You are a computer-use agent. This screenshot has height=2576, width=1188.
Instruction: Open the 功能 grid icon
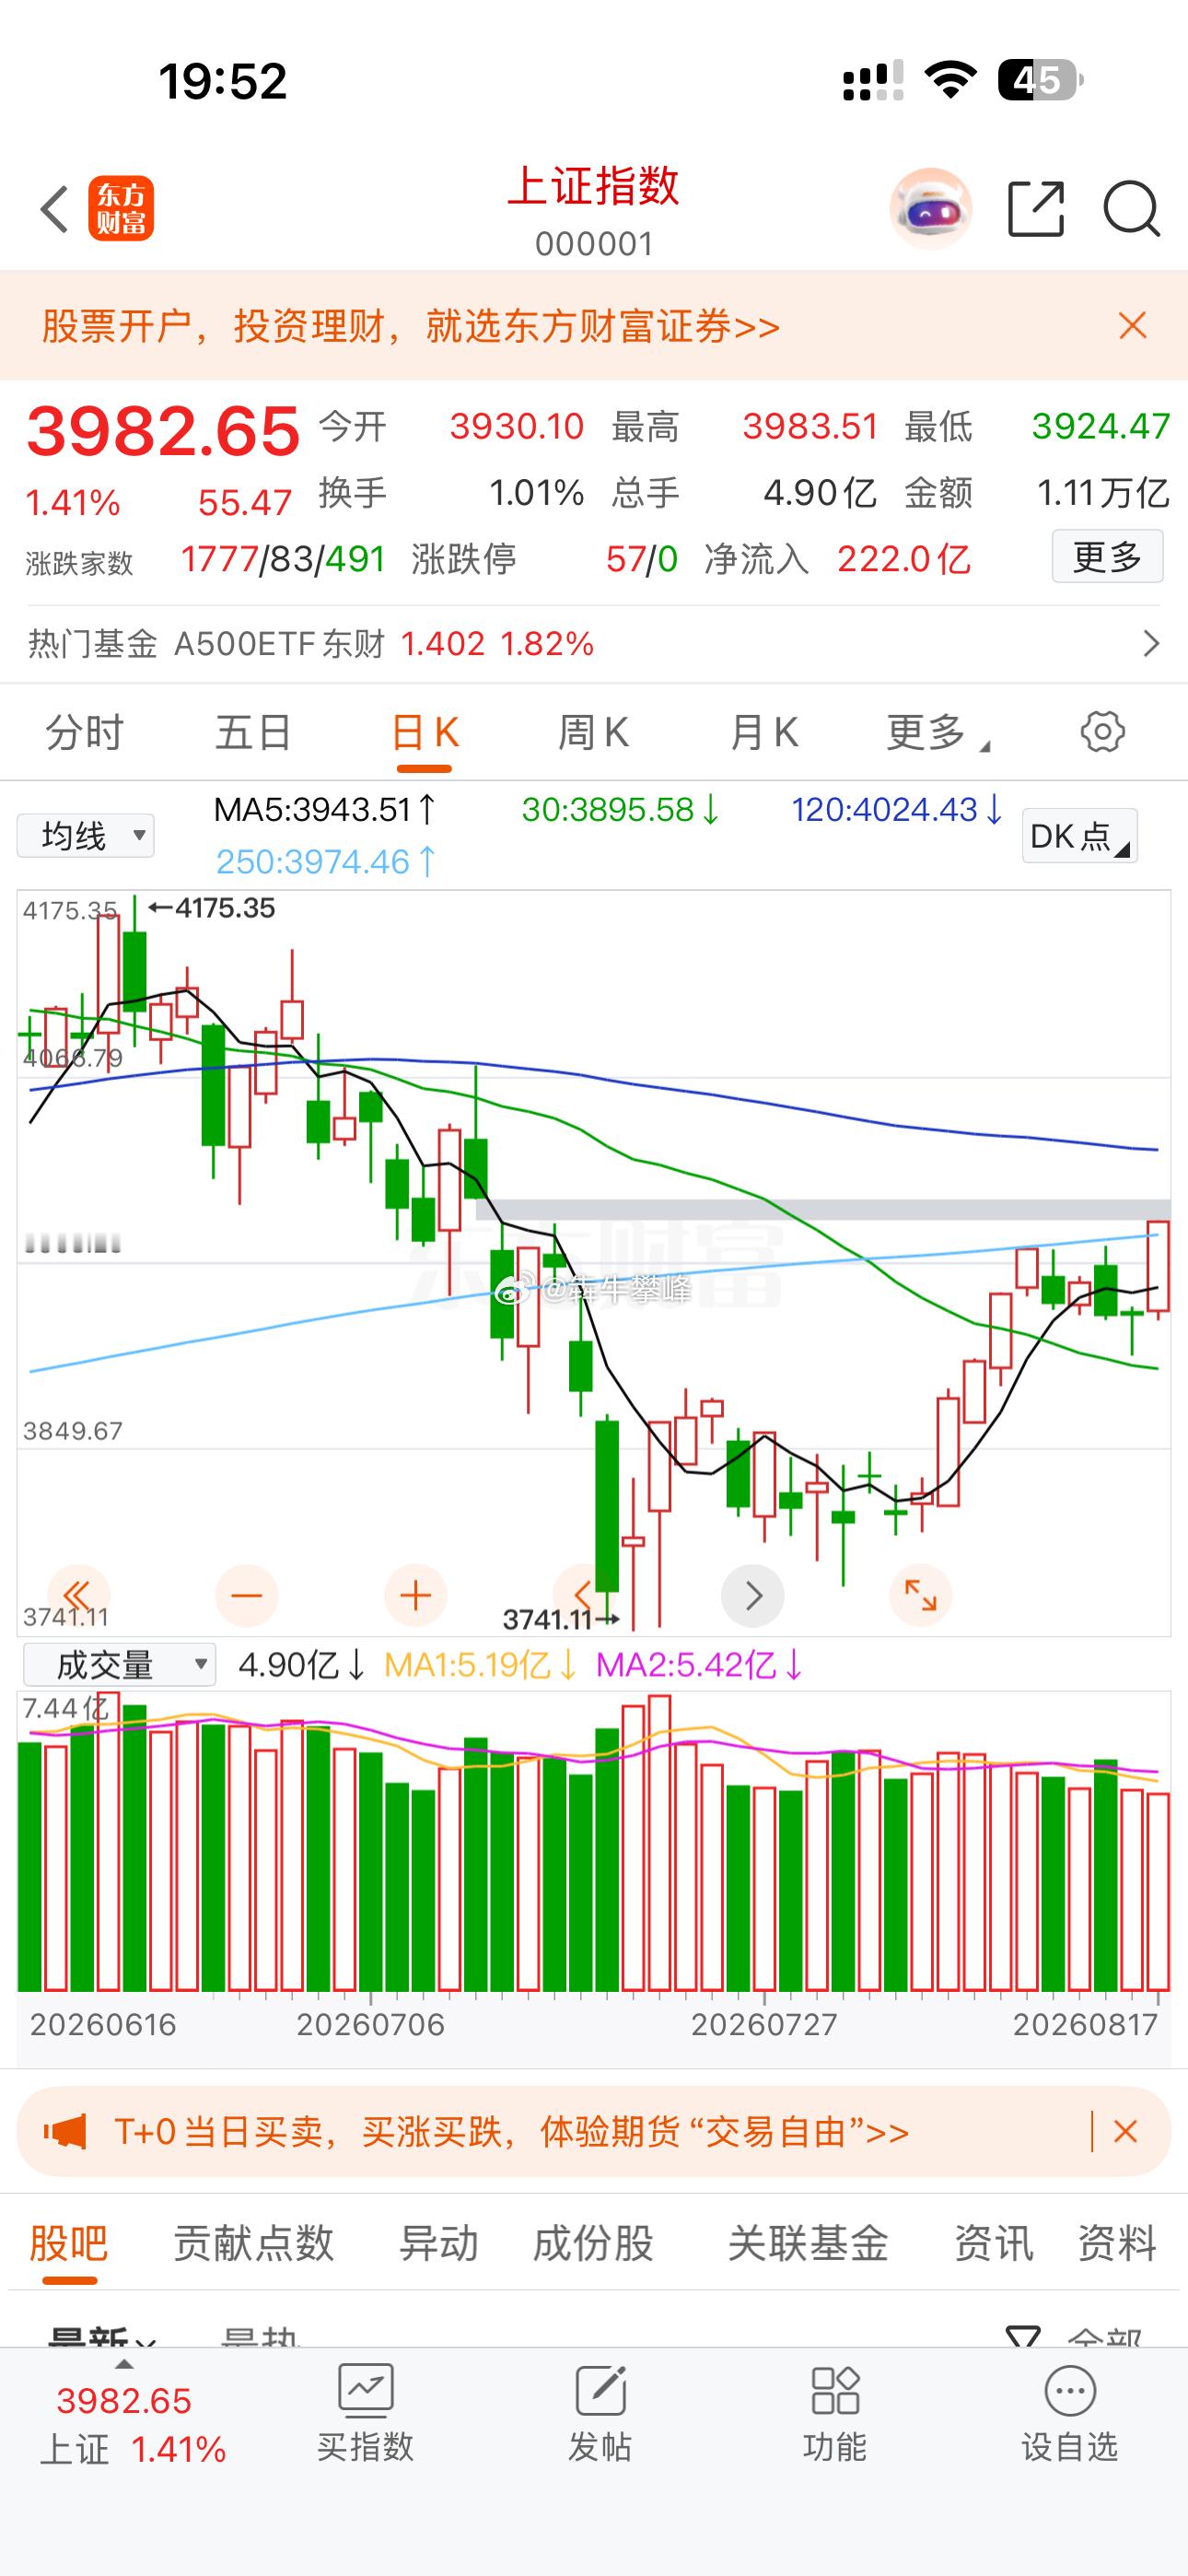pyautogui.click(x=835, y=2414)
